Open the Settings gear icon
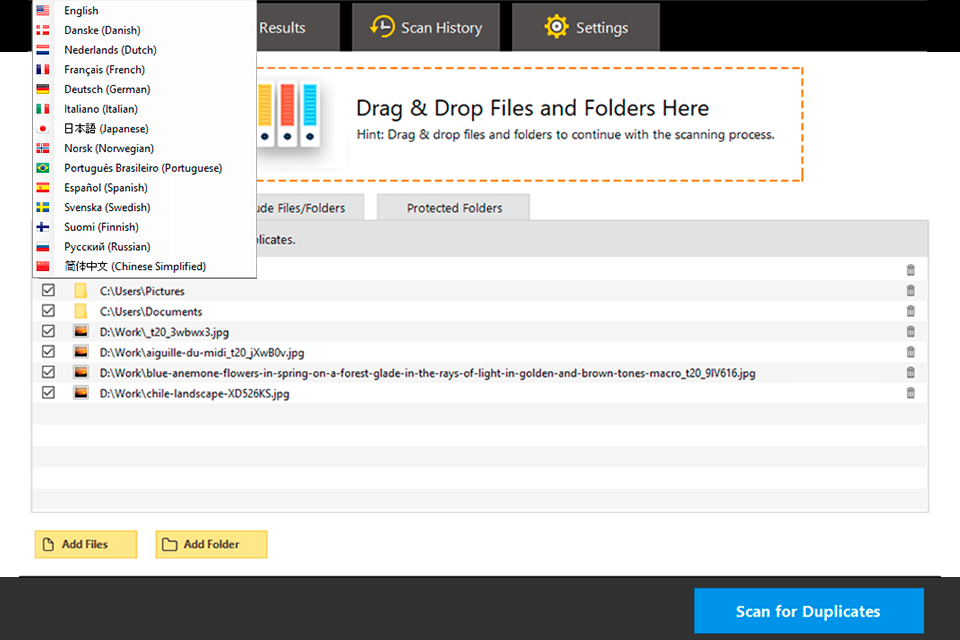This screenshot has height=640, width=960. (555, 27)
